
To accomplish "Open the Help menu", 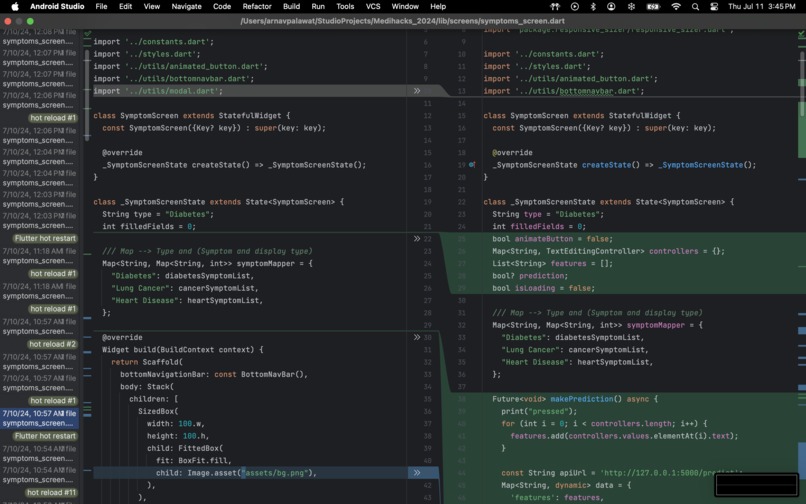I will click(x=438, y=6).
